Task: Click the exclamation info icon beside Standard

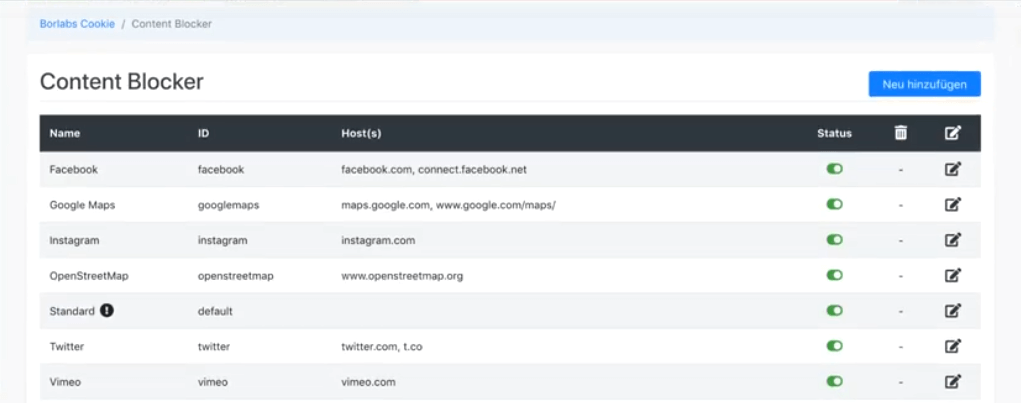Action: click(x=107, y=311)
